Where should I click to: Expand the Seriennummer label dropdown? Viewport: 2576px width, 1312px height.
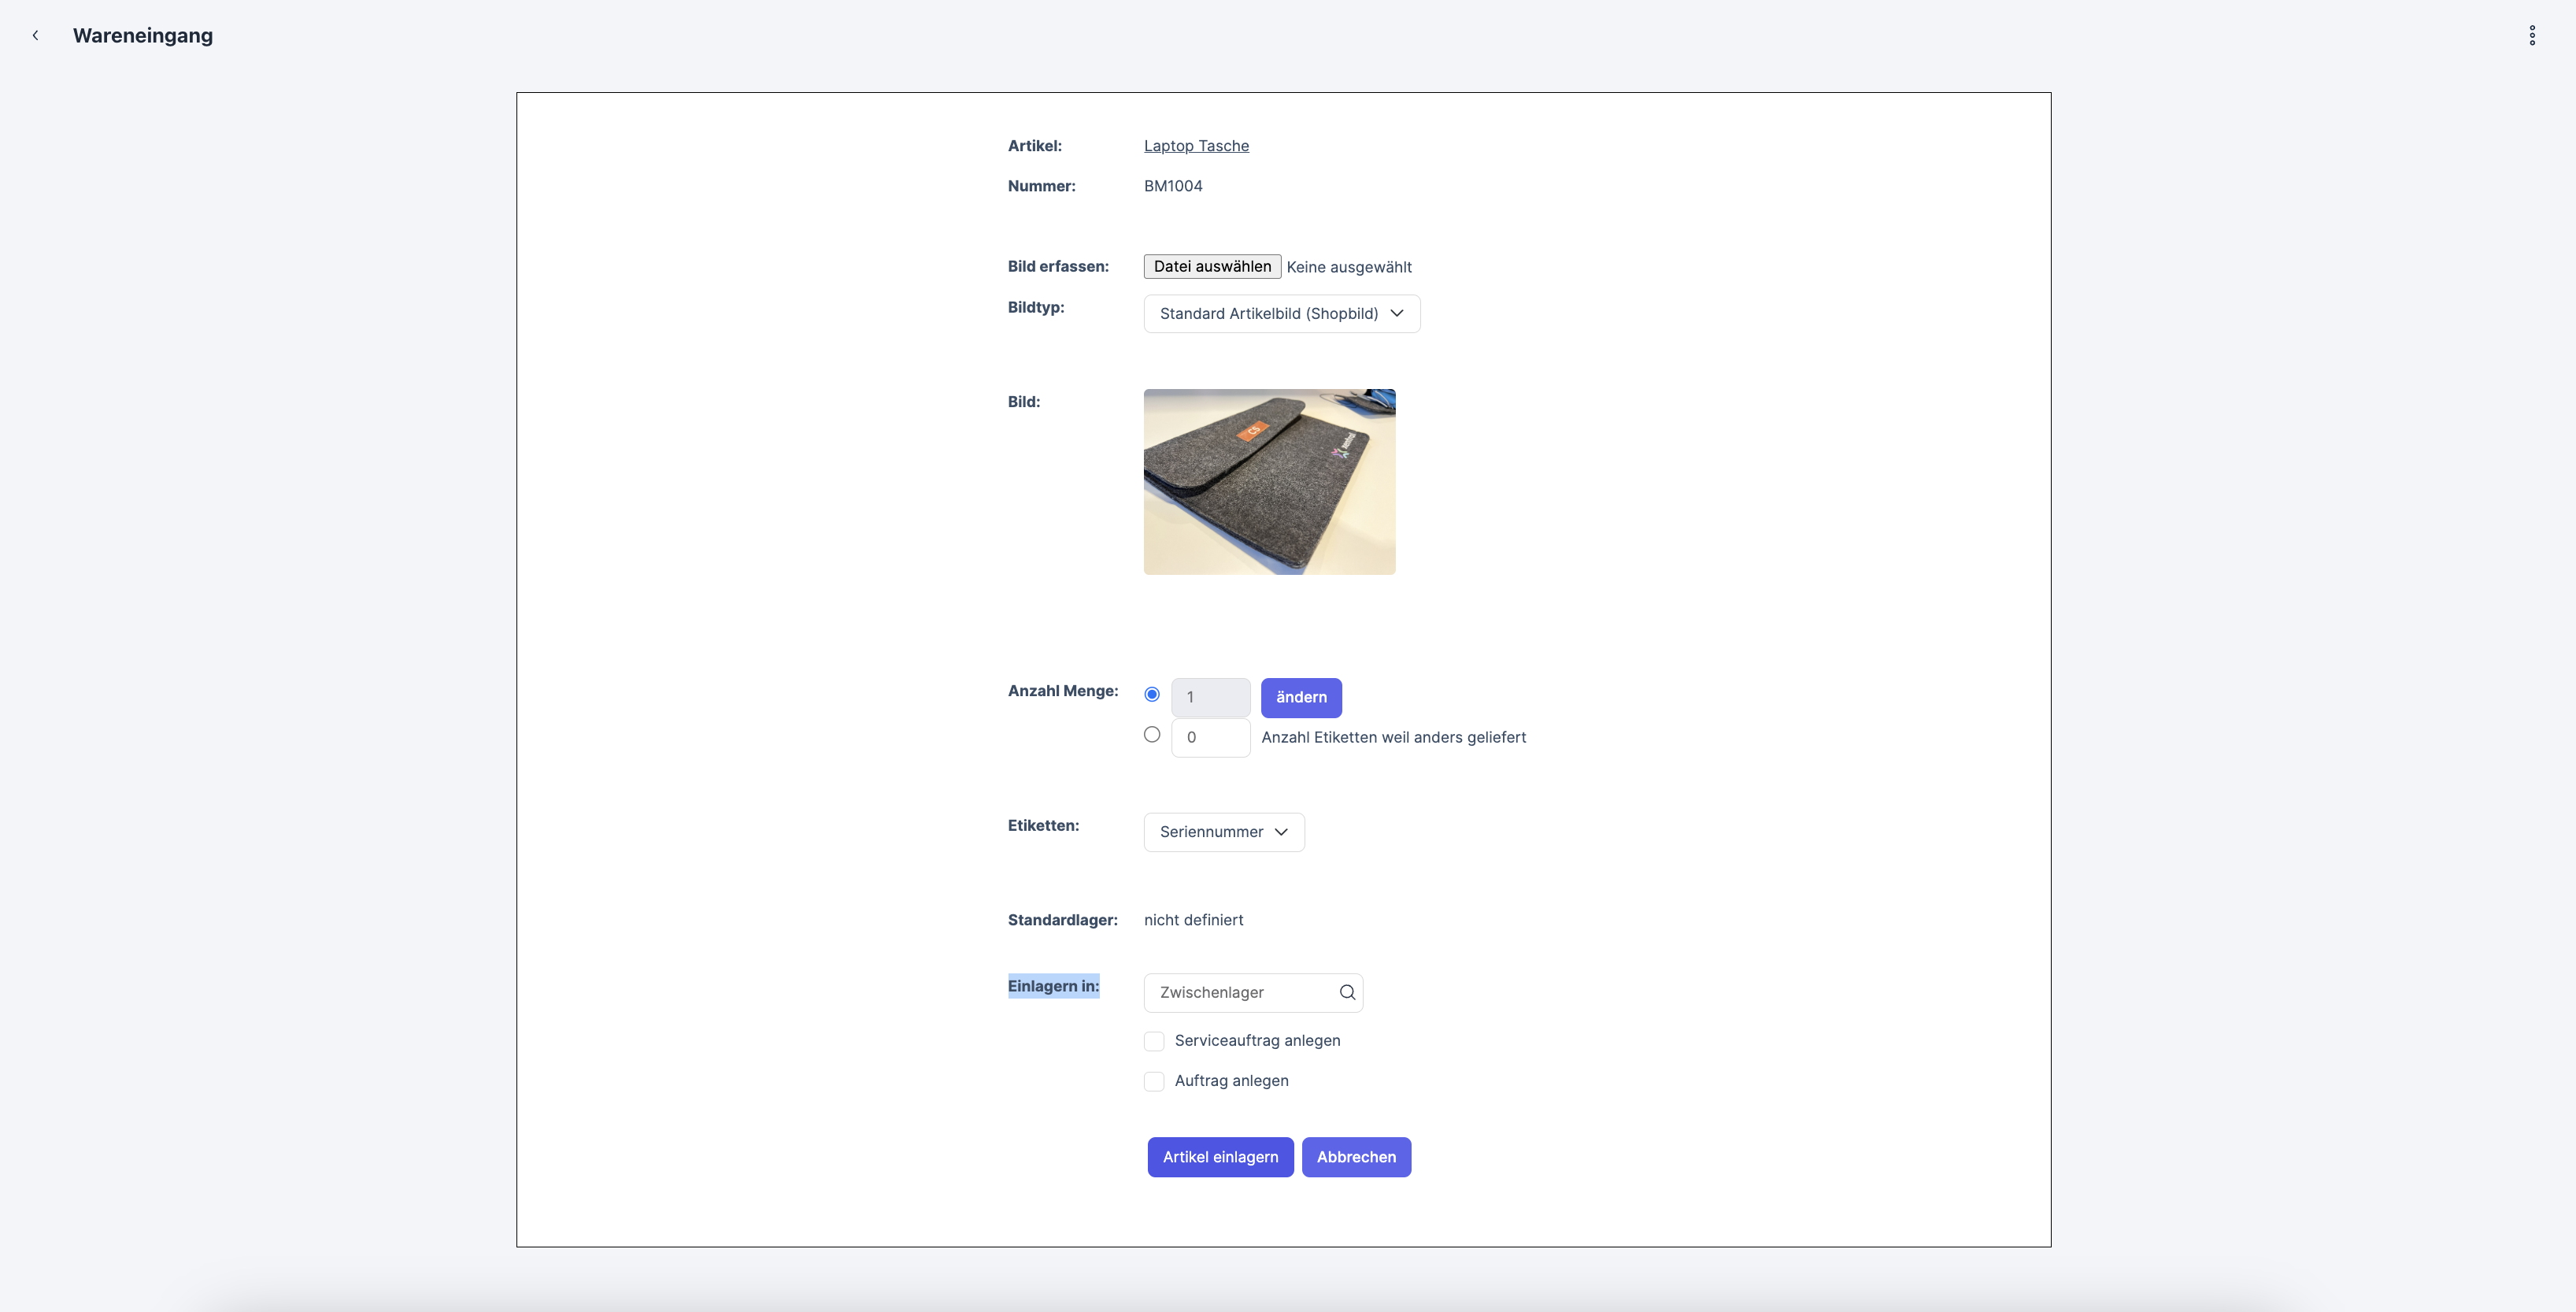pos(1211,832)
